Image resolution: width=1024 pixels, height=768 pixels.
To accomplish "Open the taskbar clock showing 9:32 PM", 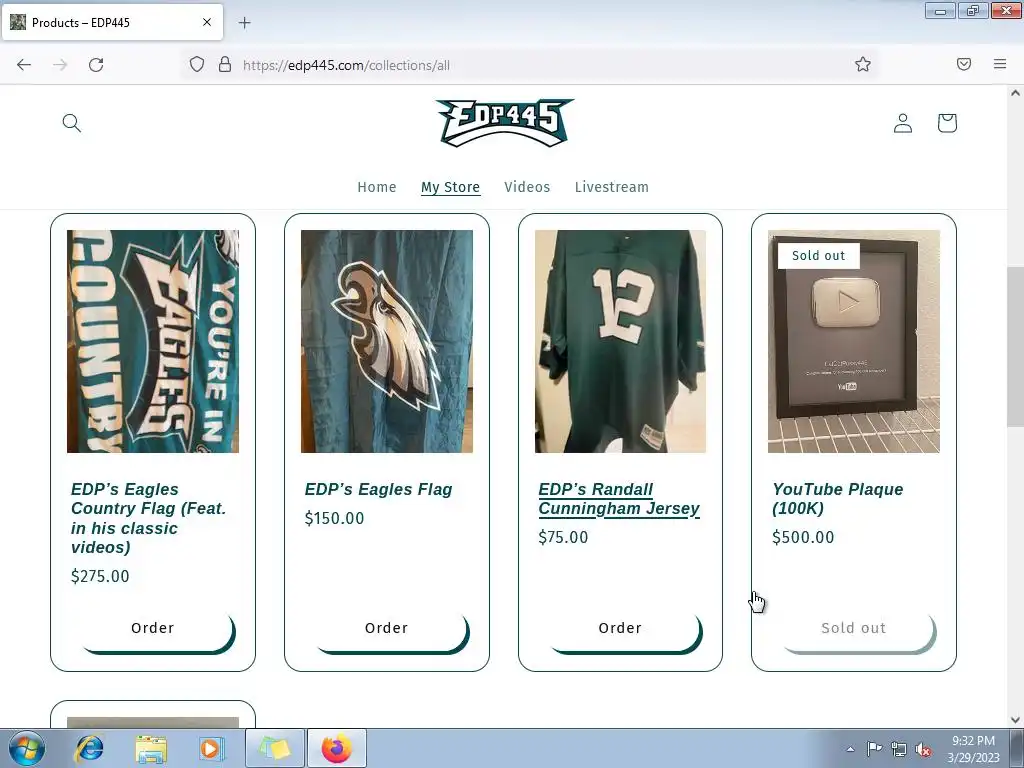I will tap(973, 749).
